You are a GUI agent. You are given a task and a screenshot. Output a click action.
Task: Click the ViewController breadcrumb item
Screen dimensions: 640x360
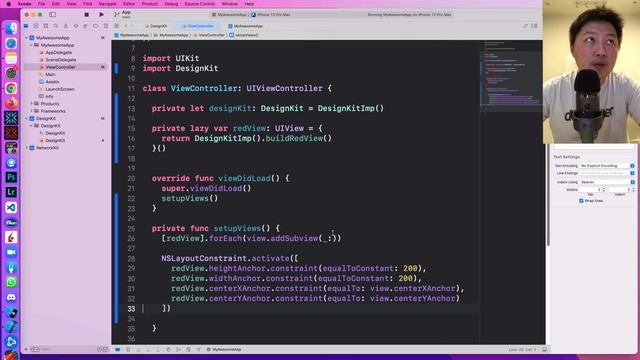(x=209, y=35)
